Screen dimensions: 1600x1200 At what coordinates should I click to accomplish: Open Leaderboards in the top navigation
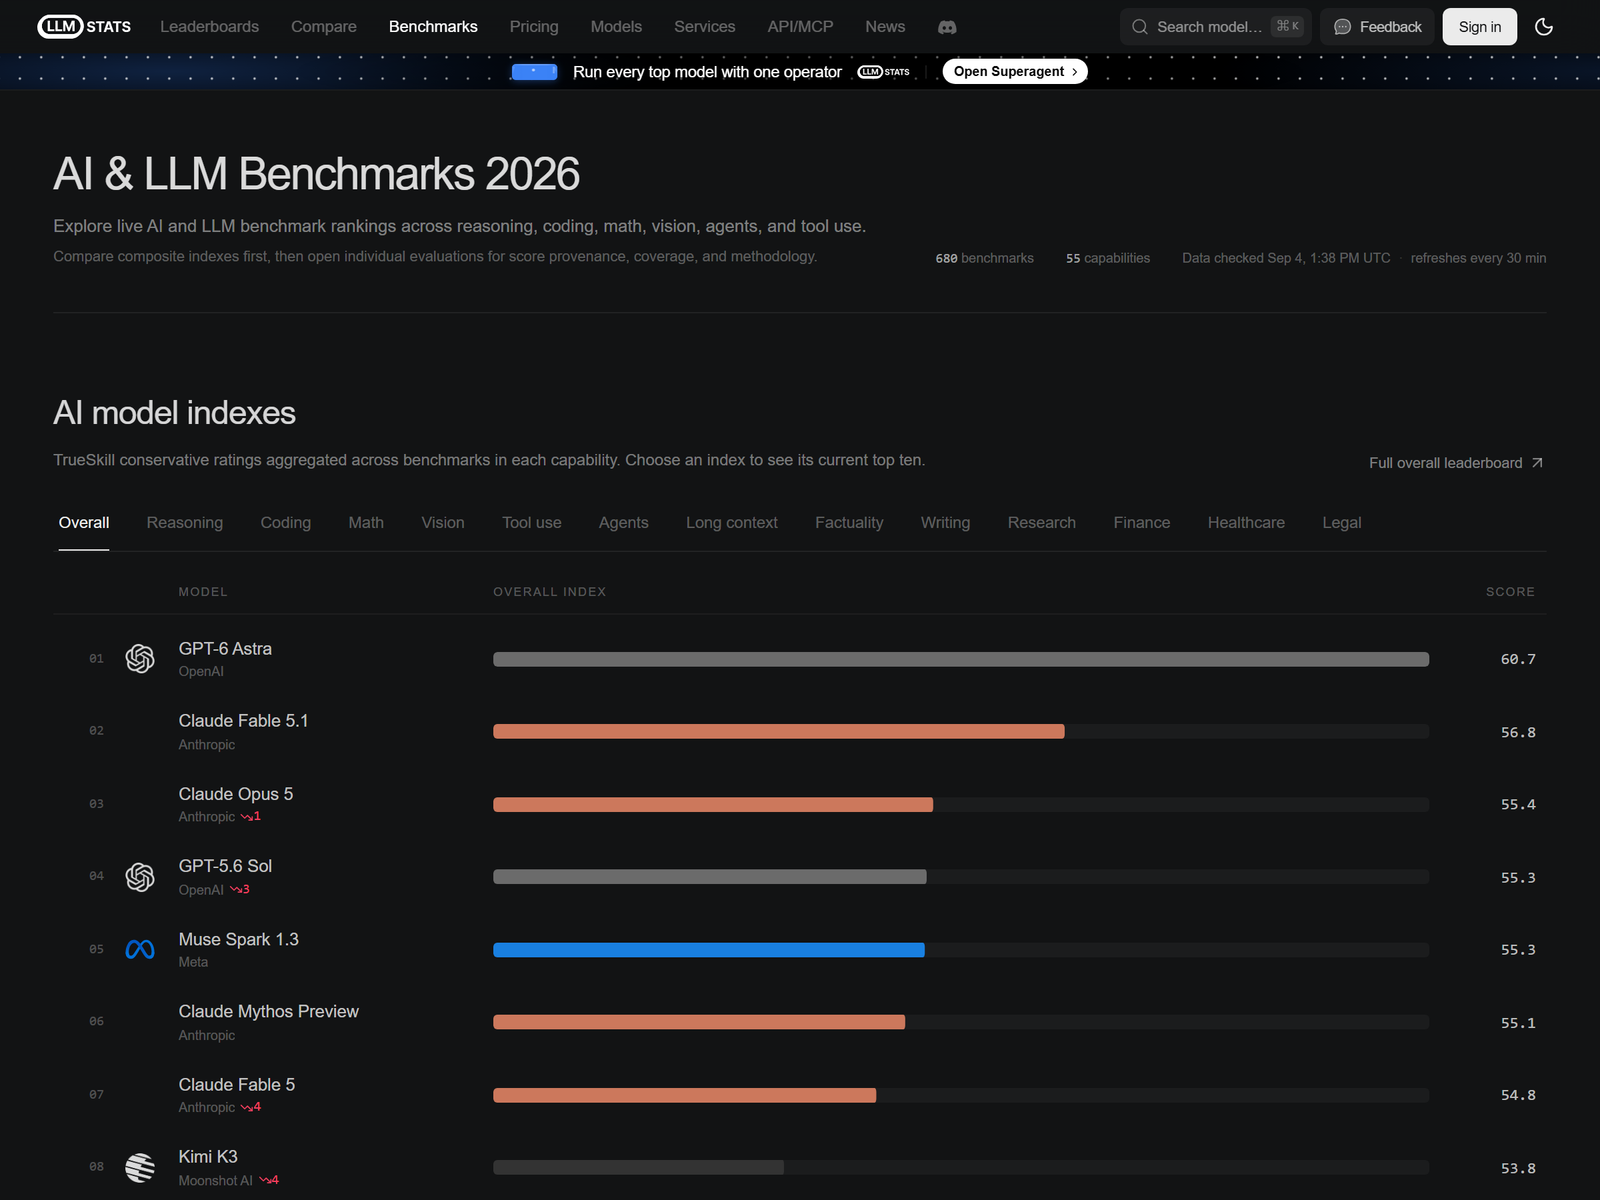click(209, 27)
